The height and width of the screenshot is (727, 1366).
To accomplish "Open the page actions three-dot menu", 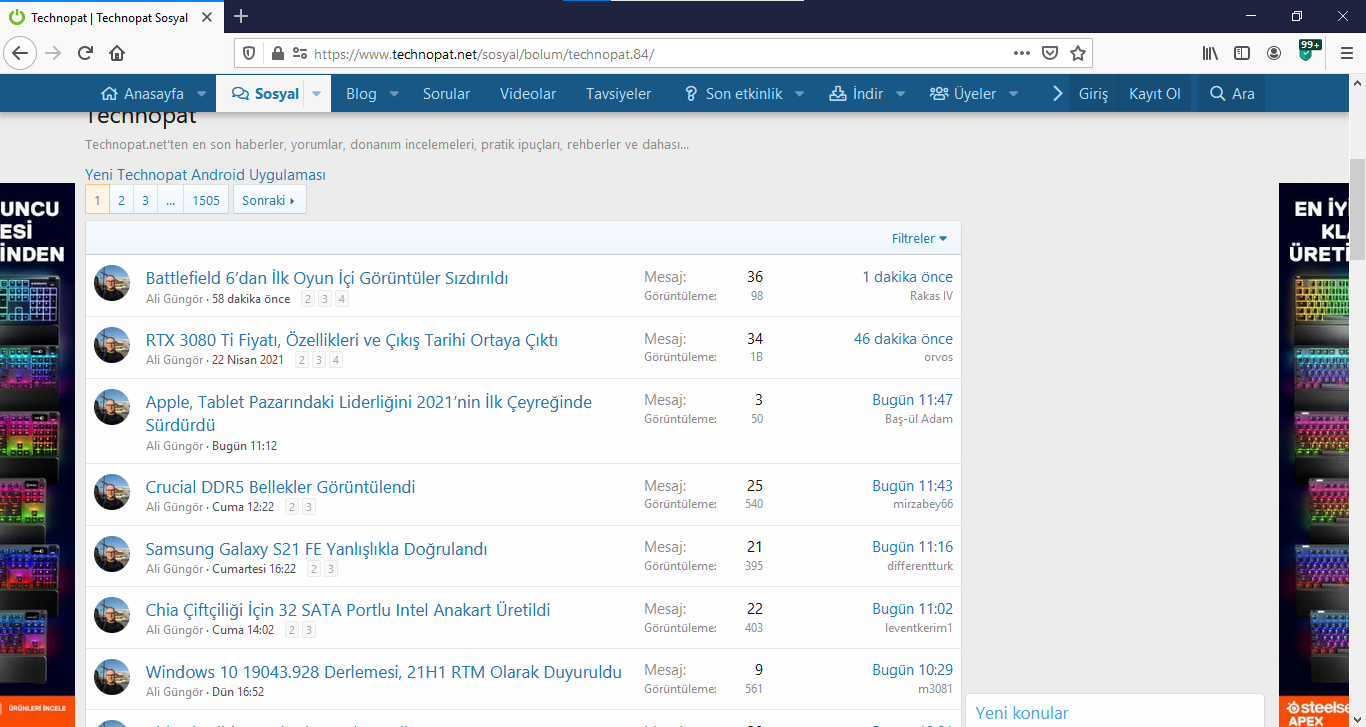I will (1021, 53).
